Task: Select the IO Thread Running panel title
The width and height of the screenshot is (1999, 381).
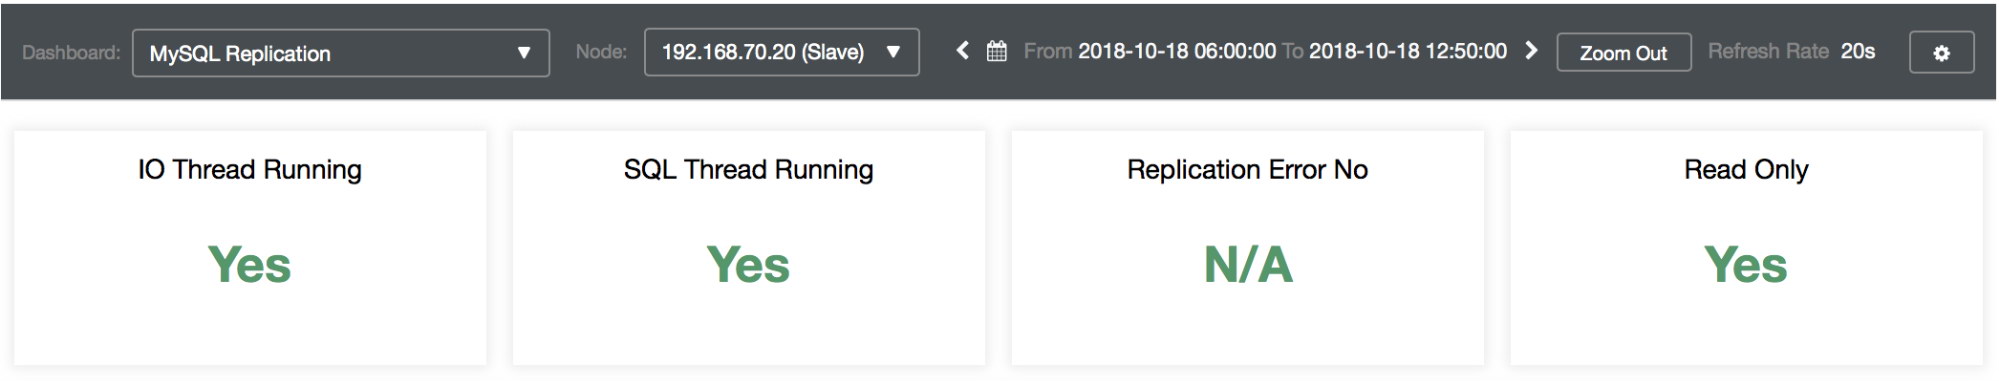Action: coord(250,170)
